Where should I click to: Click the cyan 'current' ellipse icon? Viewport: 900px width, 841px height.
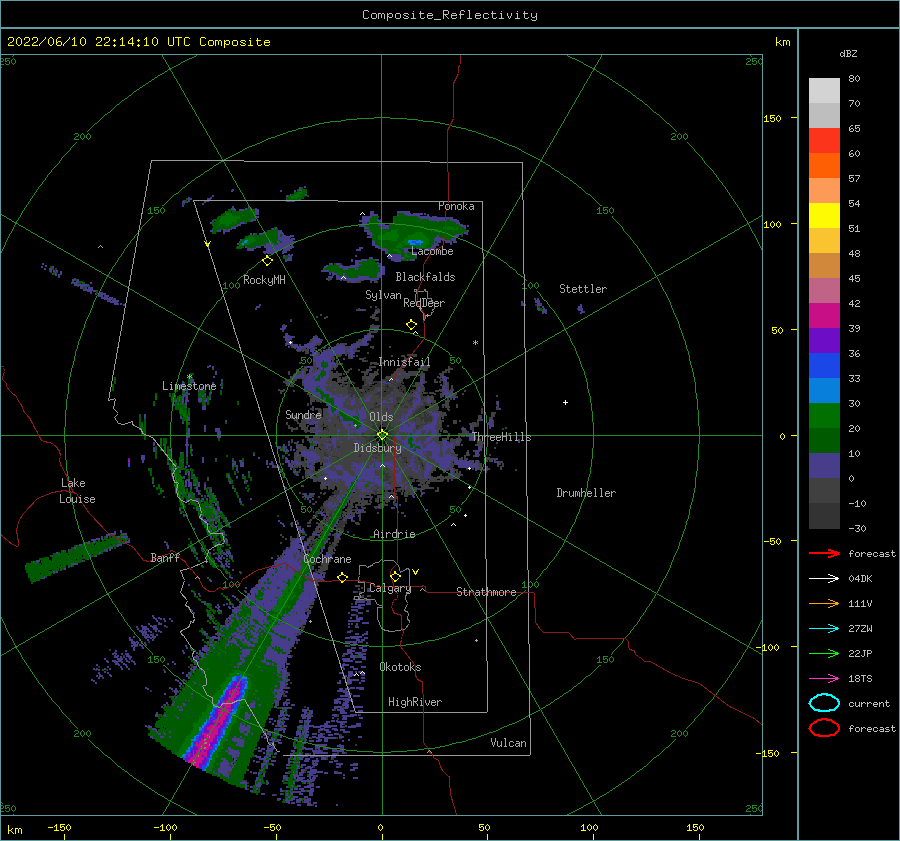824,703
